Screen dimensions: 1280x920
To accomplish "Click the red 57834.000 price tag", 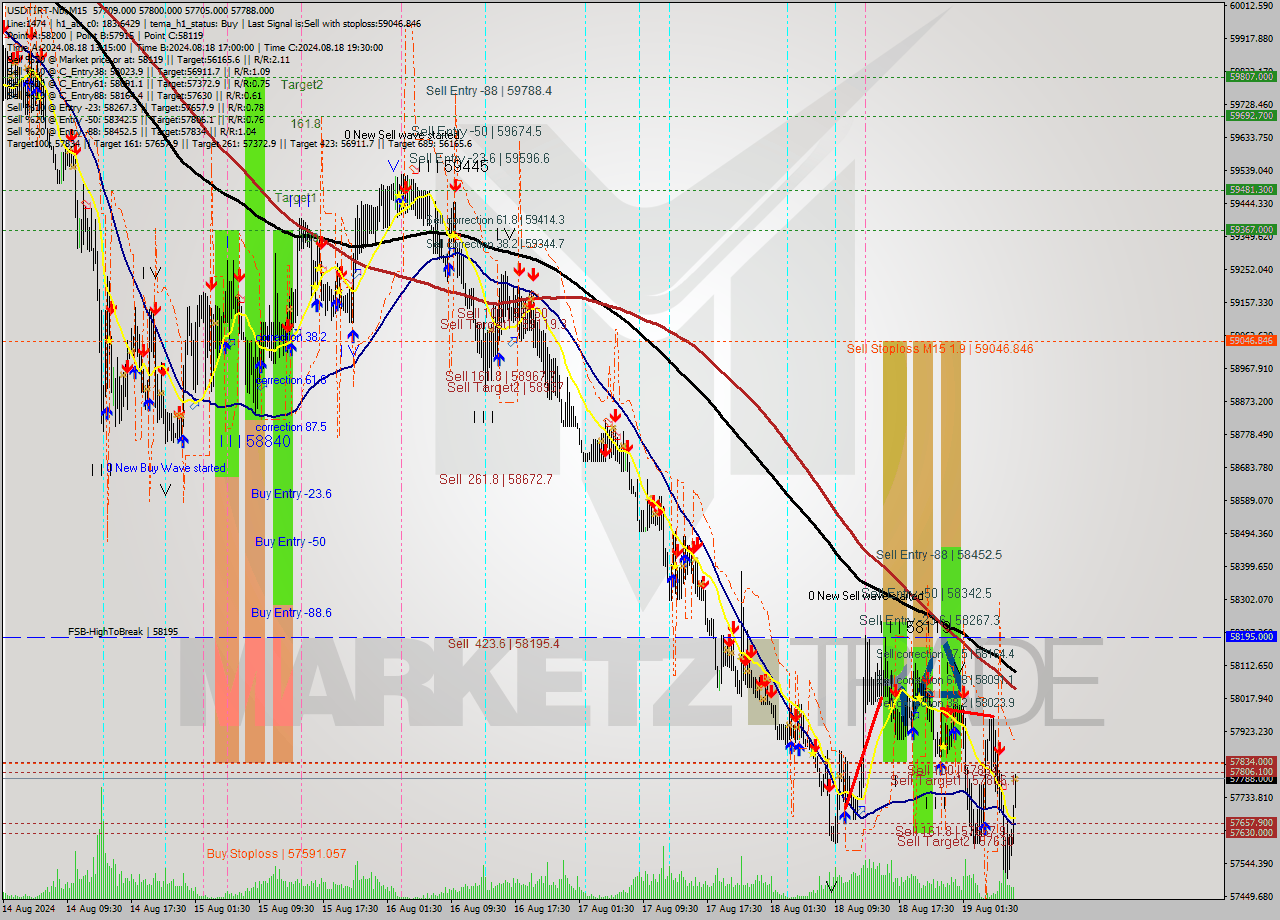I will coord(1251,762).
